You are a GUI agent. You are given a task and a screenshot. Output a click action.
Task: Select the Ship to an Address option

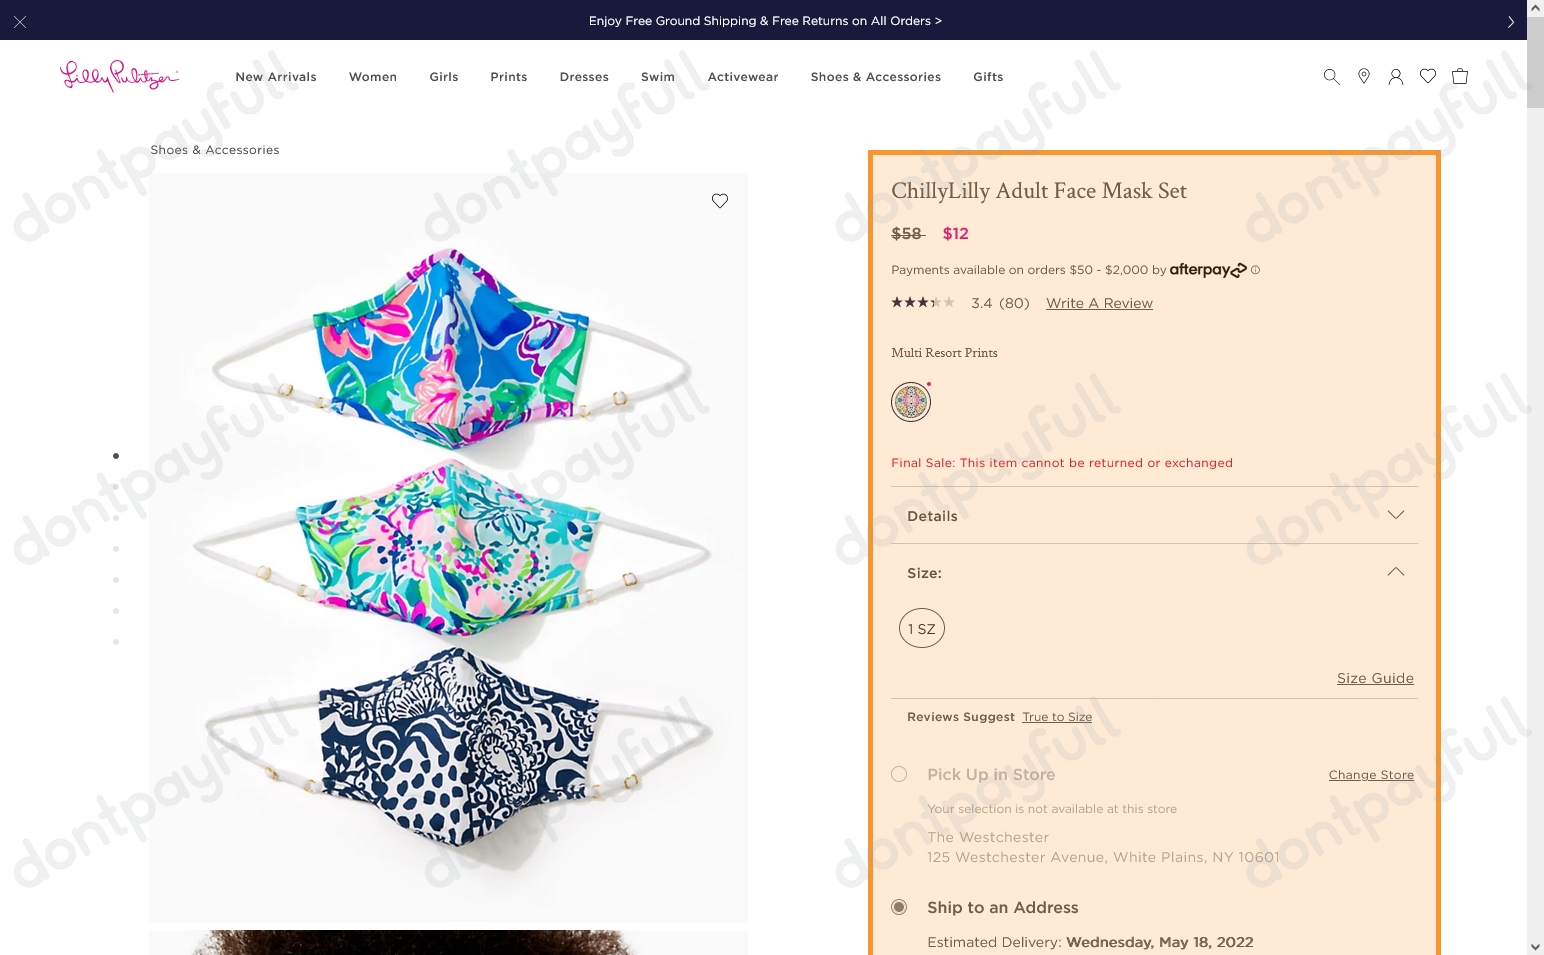point(898,907)
